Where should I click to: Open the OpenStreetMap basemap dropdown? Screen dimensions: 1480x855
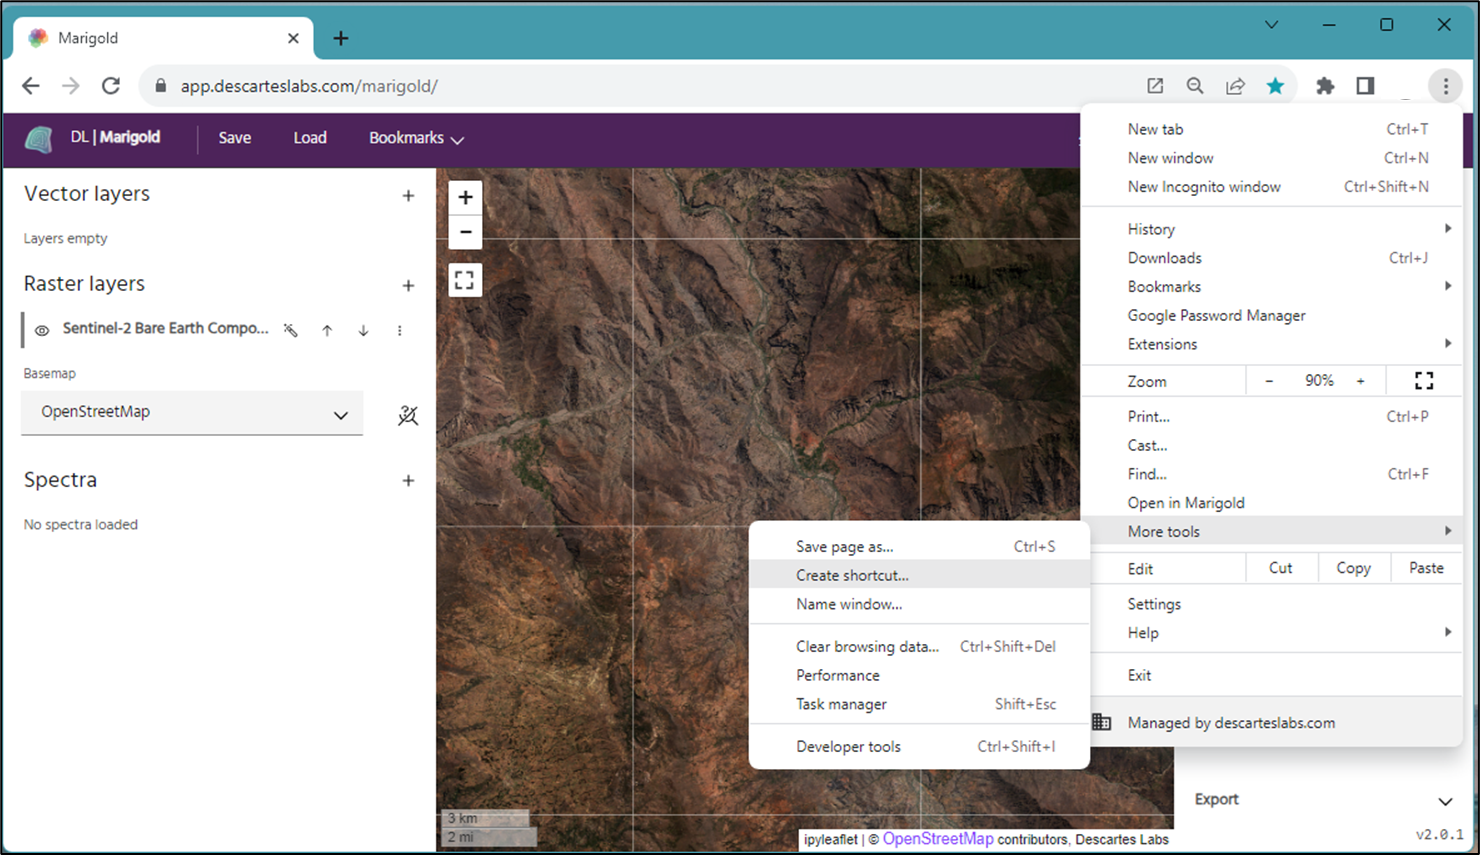[192, 412]
